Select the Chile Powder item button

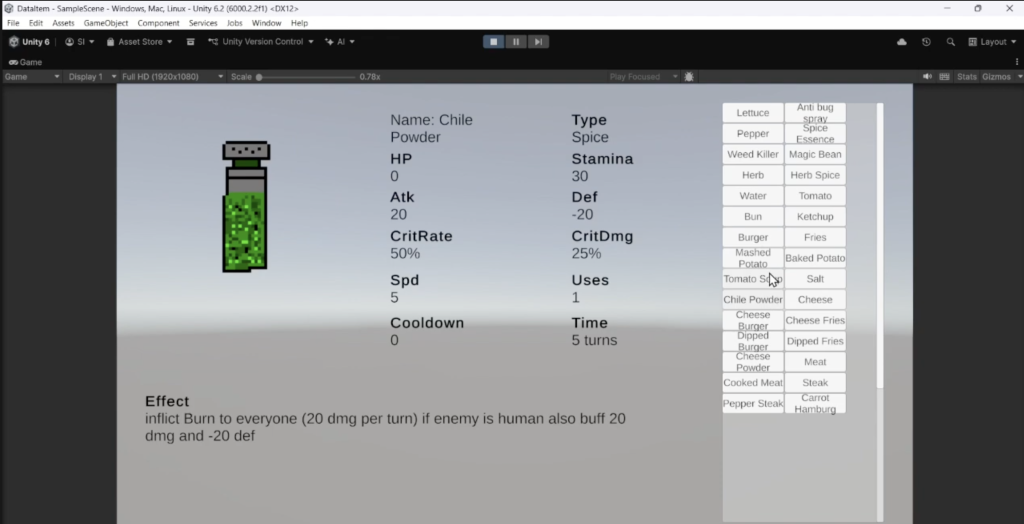[x=753, y=300]
